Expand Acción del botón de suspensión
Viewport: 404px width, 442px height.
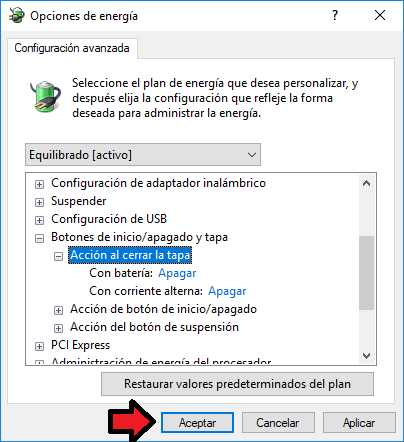coord(58,328)
